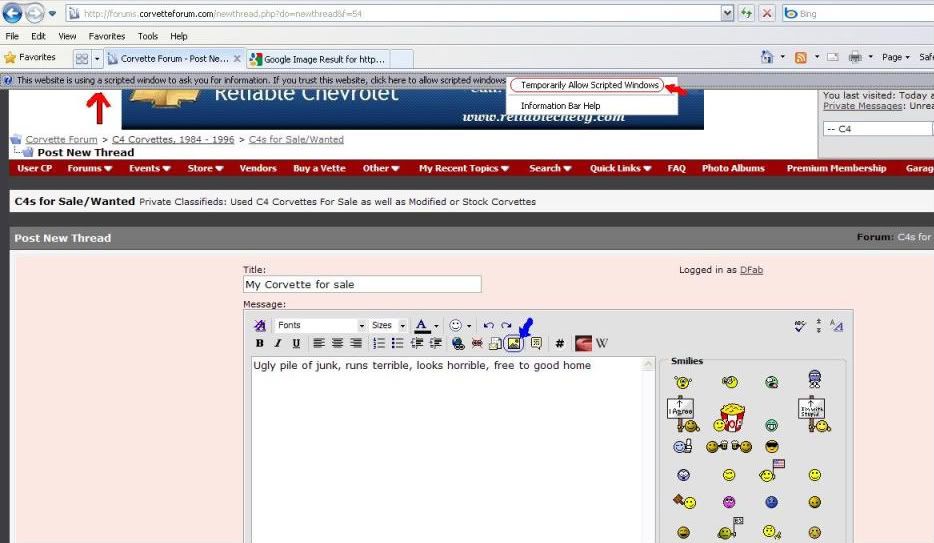Open the Tools menu in menu bar
Image resolution: width=934 pixels, height=543 pixels.
pyautogui.click(x=148, y=36)
